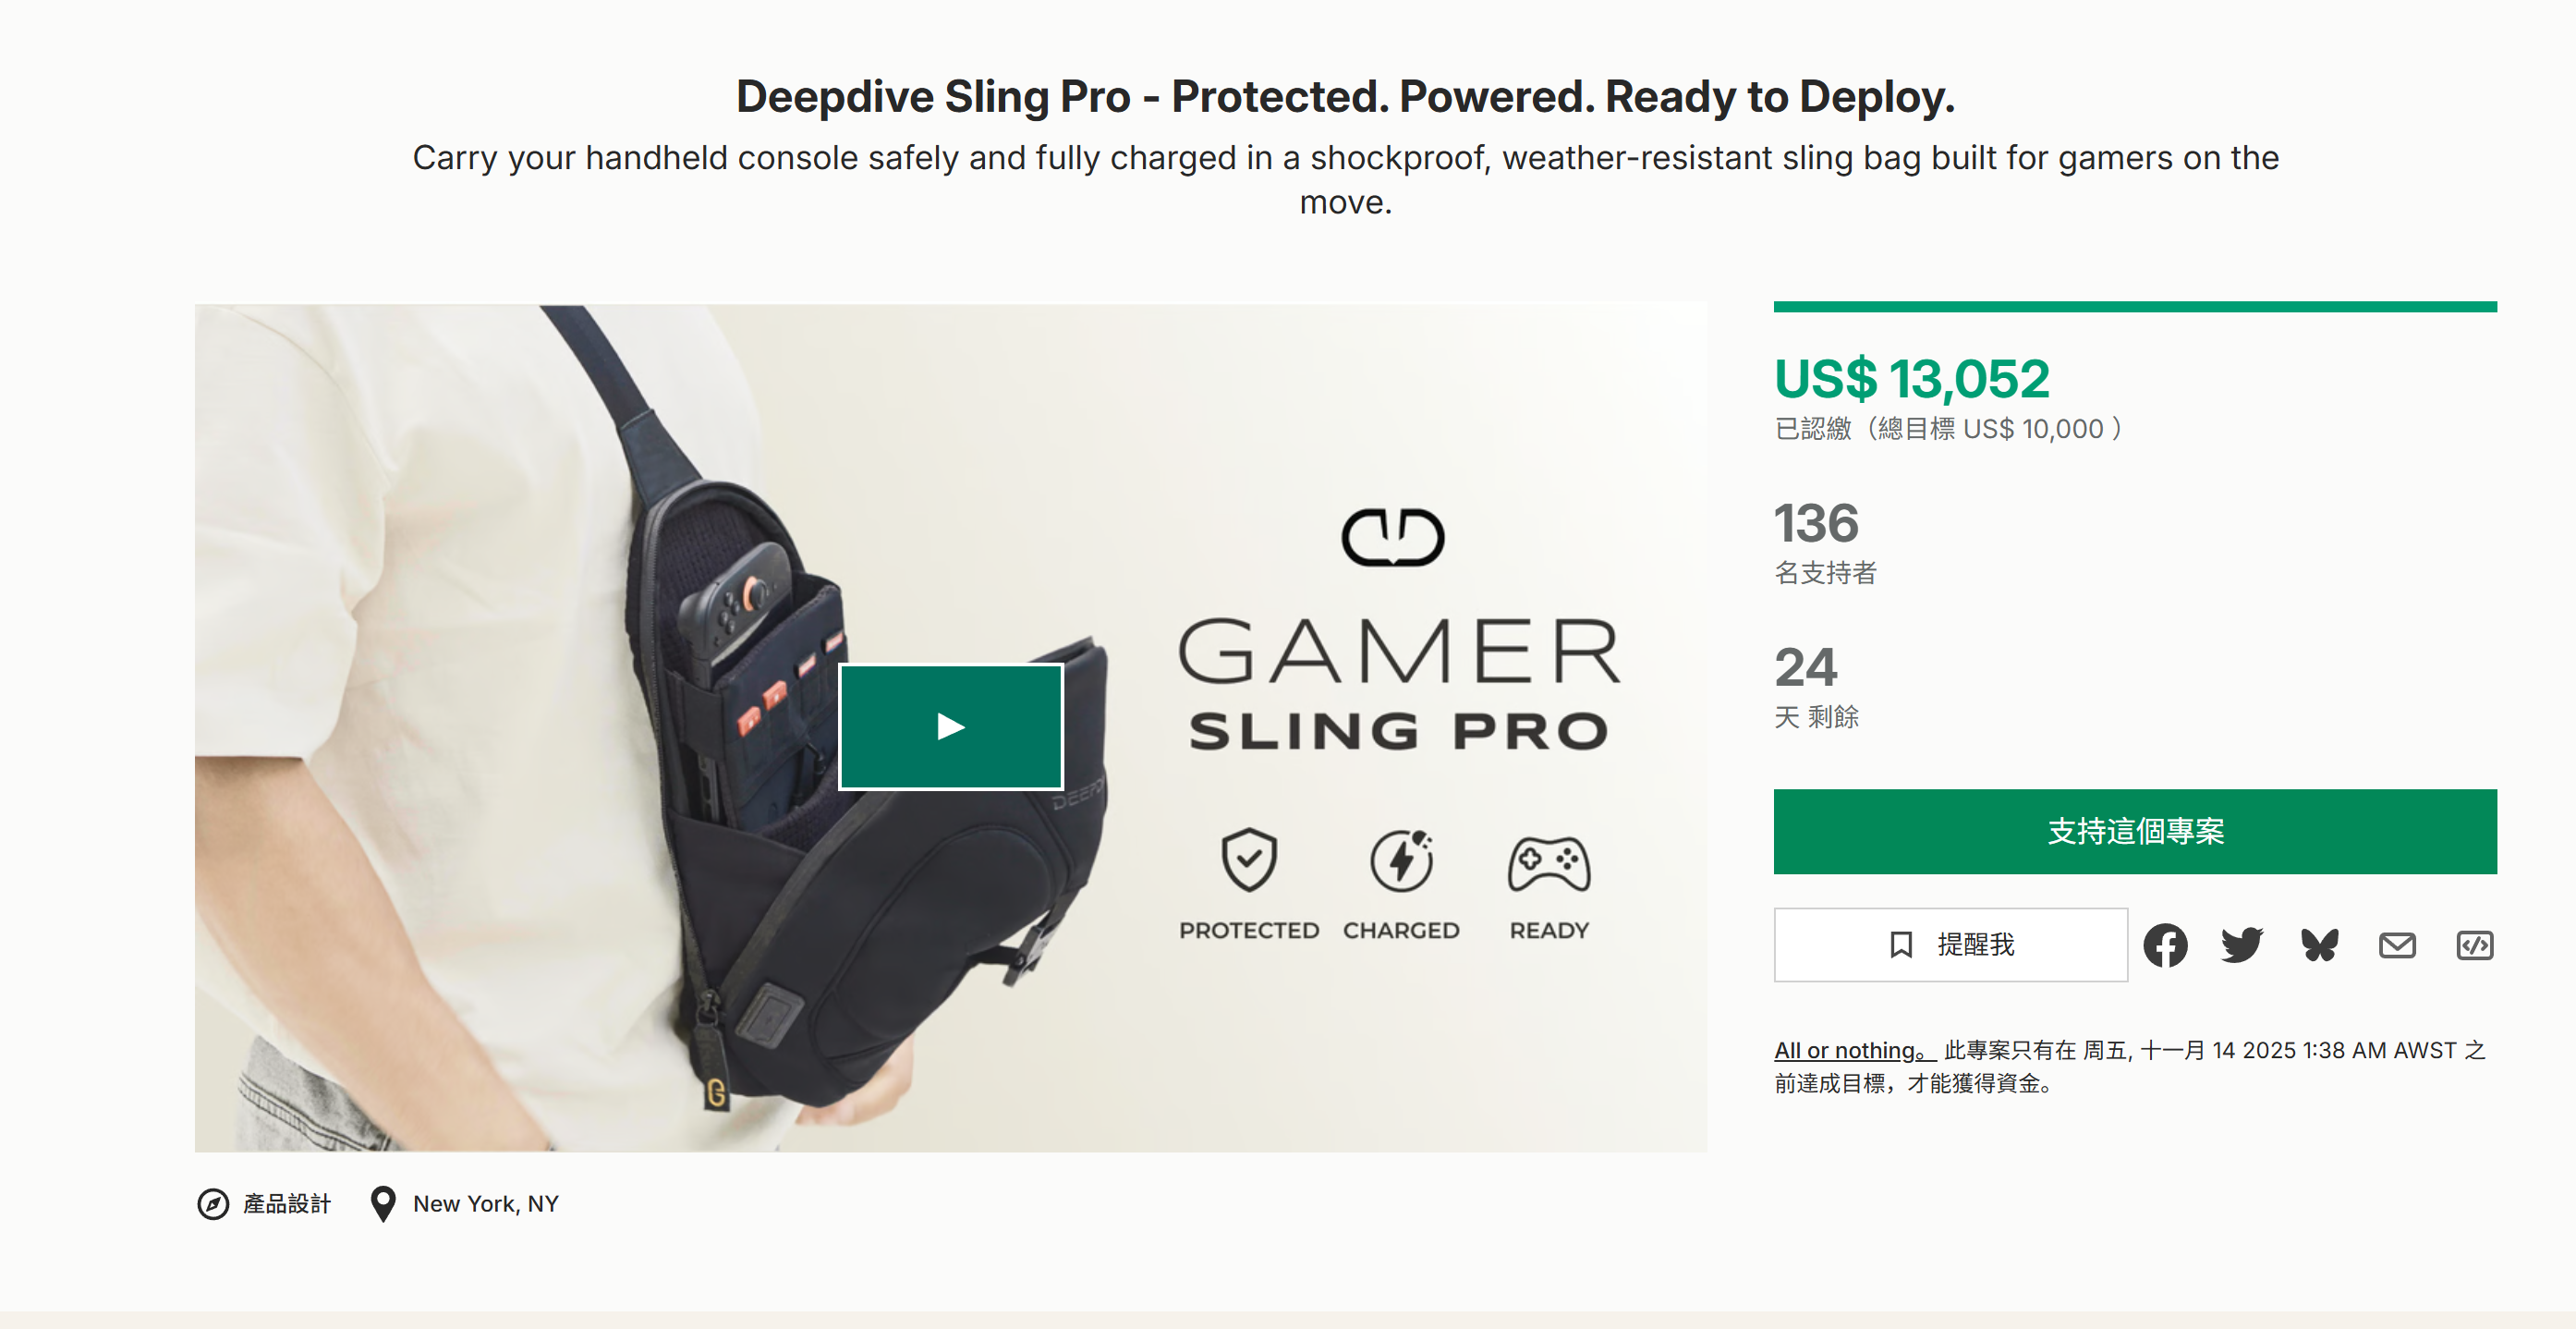The image size is (2576, 1329).
Task: Share the project on Twitter
Action: pos(2242,945)
